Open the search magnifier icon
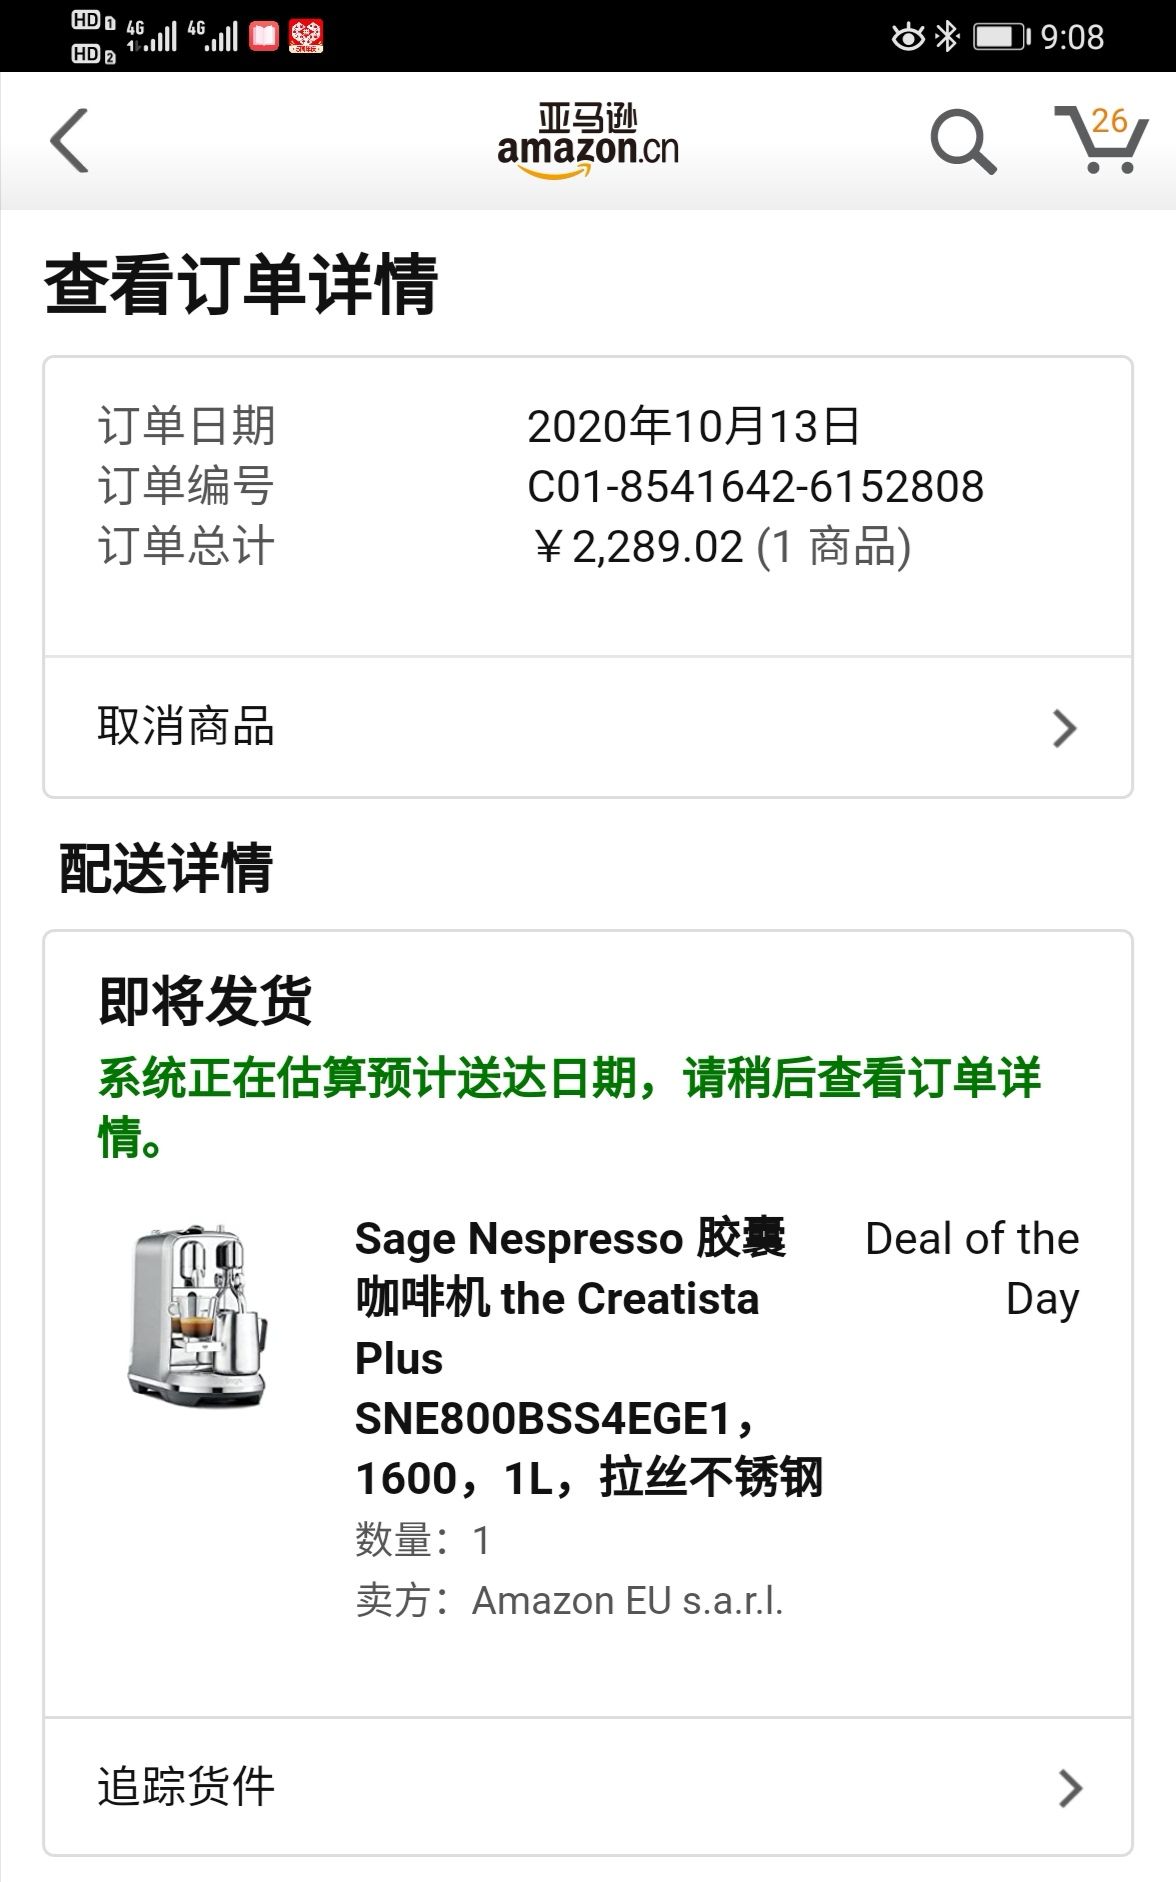 click(963, 141)
